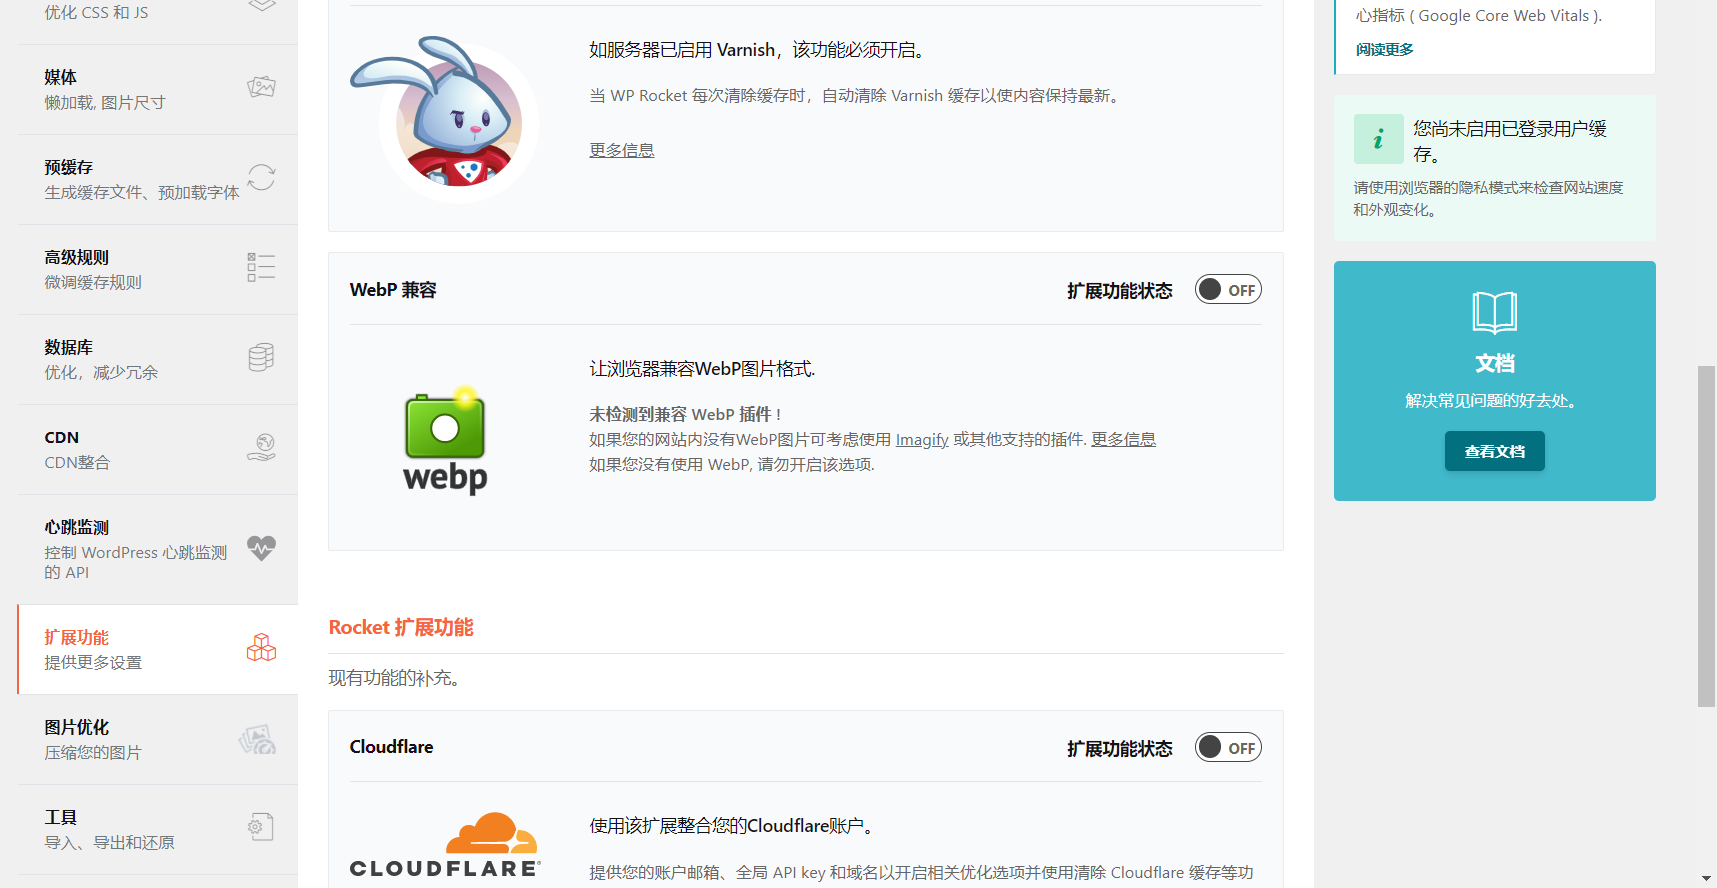Click the preload (预缓存) refresh icon
The width and height of the screenshot is (1717, 888).
point(261,177)
